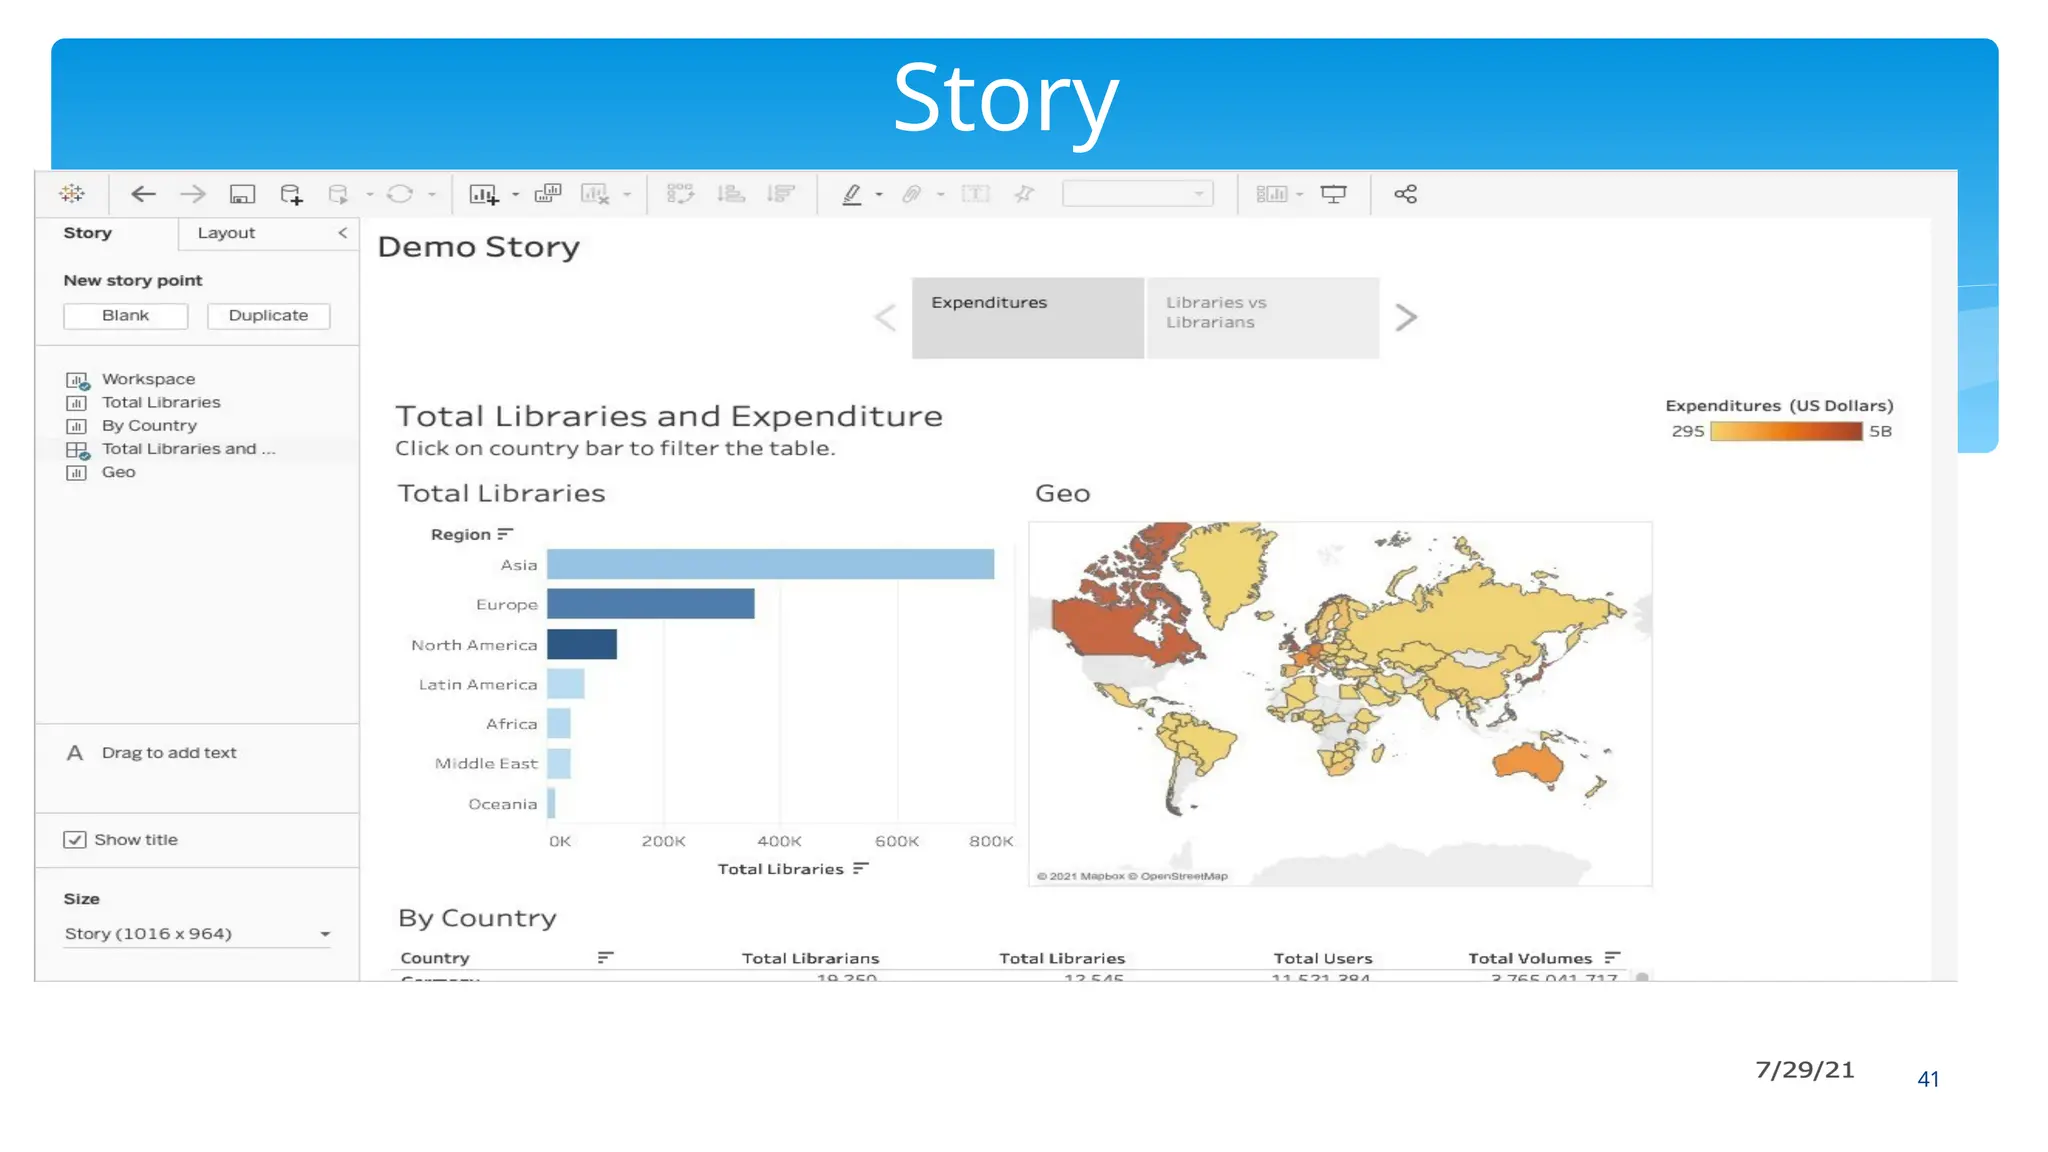Select the By Country sheet in list
This screenshot has height=1152, width=2048.
[x=149, y=426]
